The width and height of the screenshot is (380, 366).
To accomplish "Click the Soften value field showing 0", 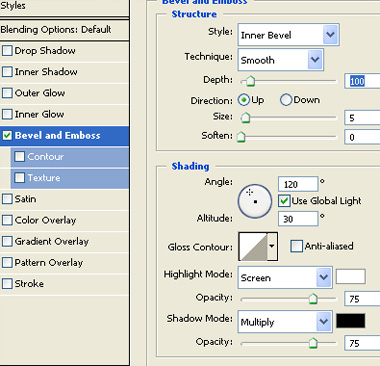I will click(x=362, y=137).
